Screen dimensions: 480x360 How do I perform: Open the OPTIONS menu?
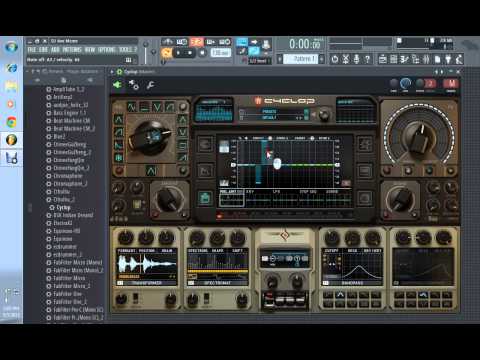pos(107,50)
